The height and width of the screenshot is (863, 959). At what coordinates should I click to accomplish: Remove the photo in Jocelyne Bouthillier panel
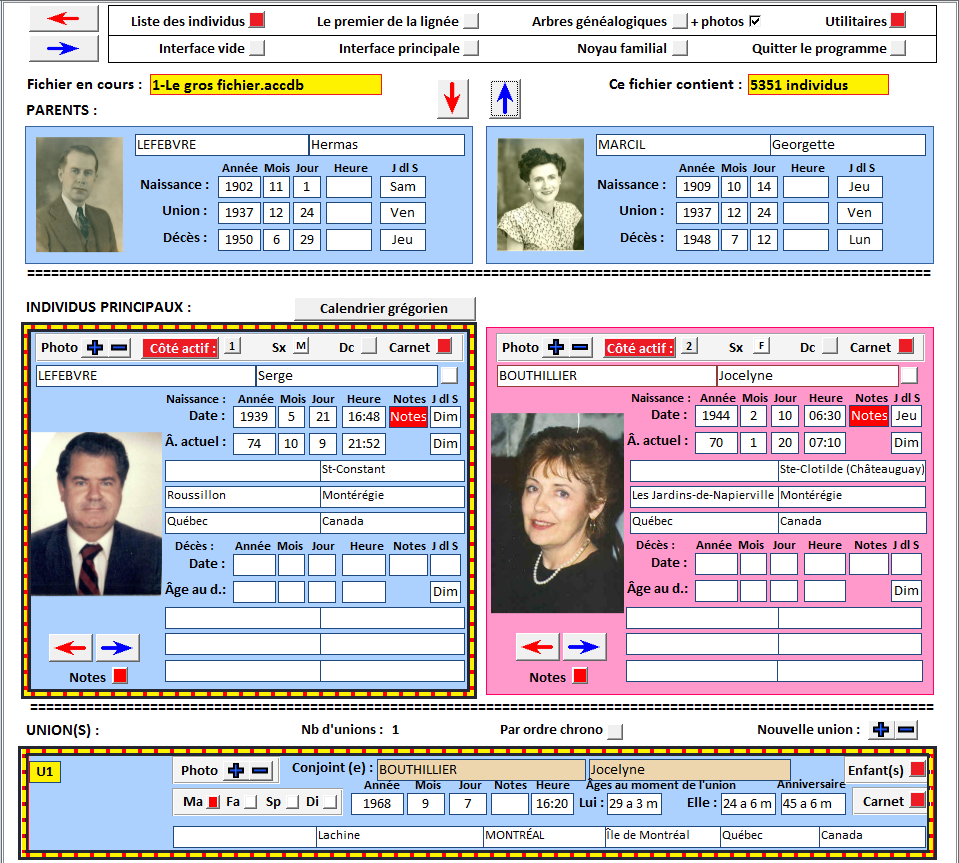click(x=580, y=347)
